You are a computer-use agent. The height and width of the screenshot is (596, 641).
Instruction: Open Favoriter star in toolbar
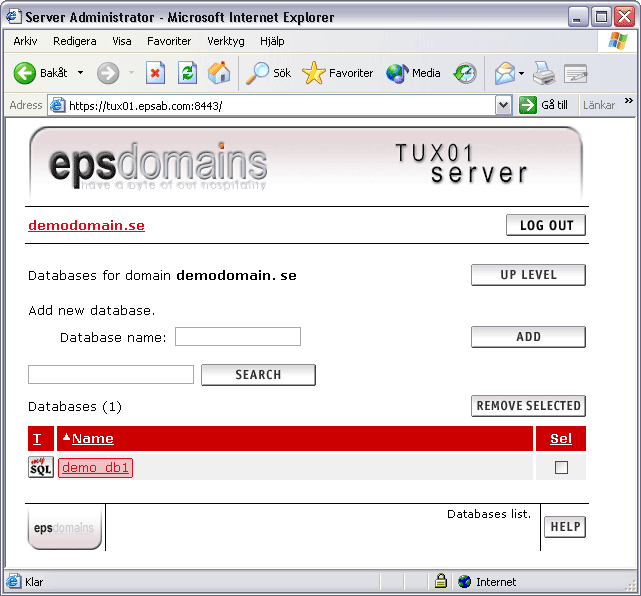[338, 73]
